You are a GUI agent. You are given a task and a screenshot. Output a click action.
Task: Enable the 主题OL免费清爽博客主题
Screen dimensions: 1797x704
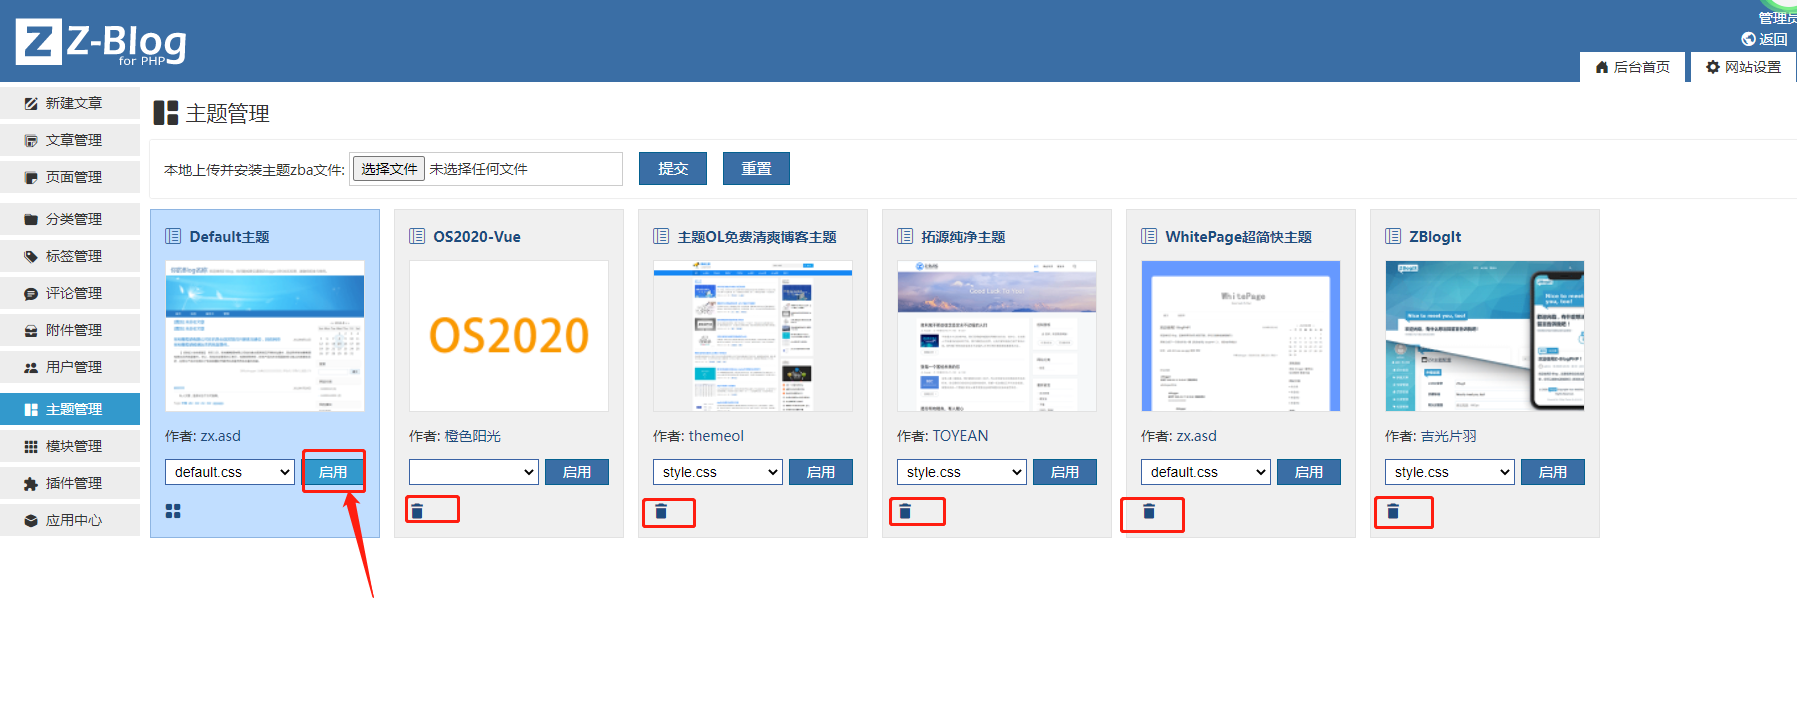pos(821,472)
